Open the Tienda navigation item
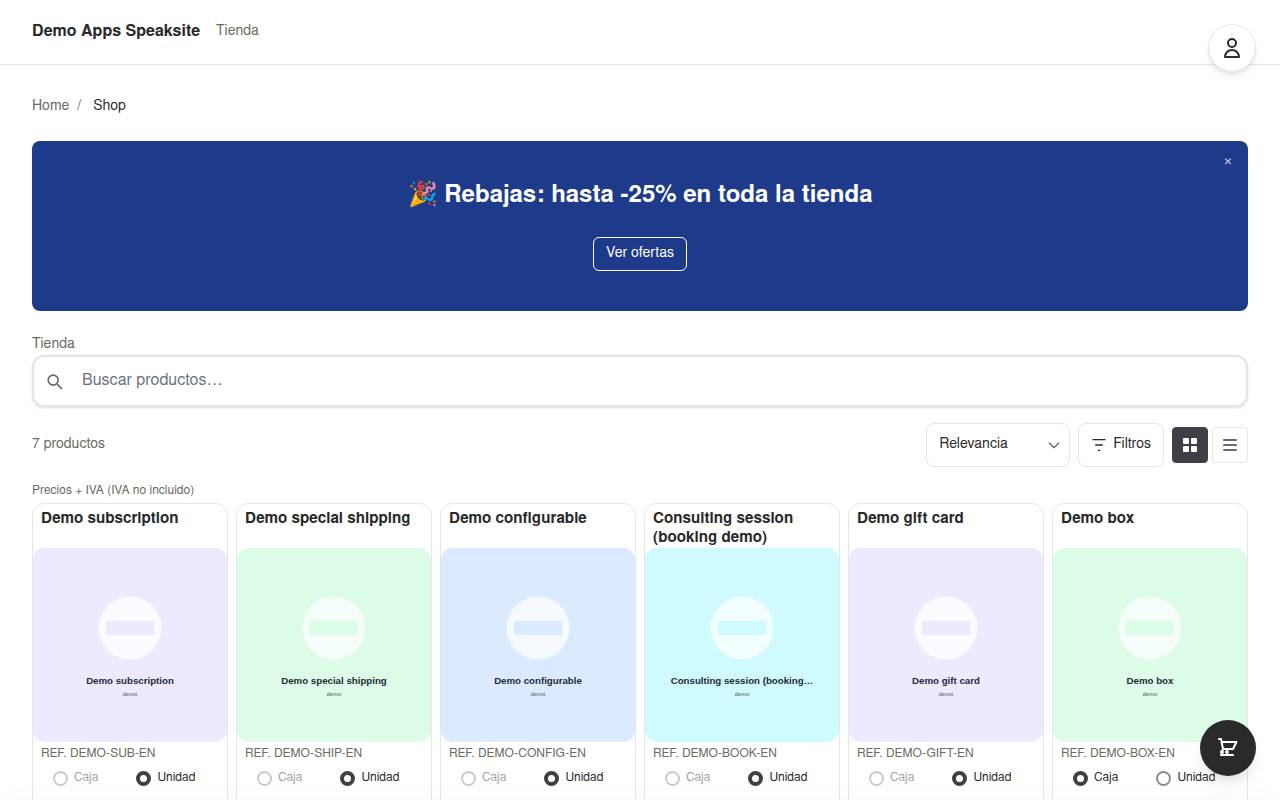Image resolution: width=1280 pixels, height=800 pixels. click(237, 30)
